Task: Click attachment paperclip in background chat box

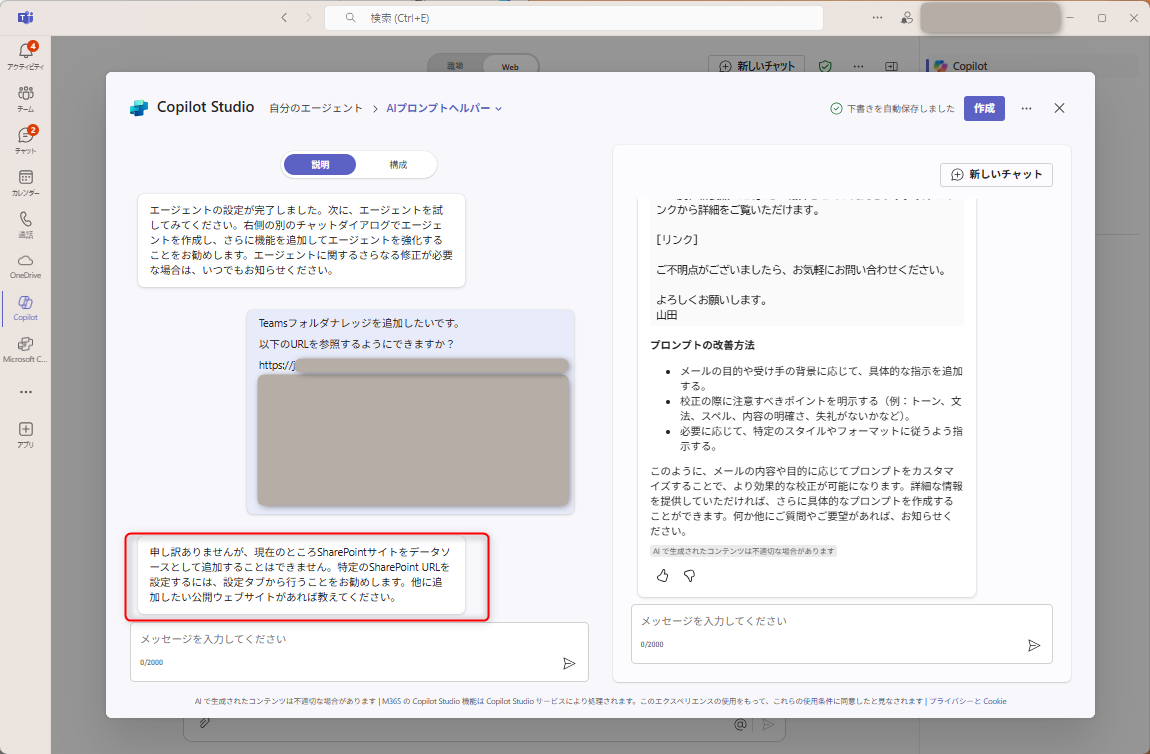Action: pos(205,724)
